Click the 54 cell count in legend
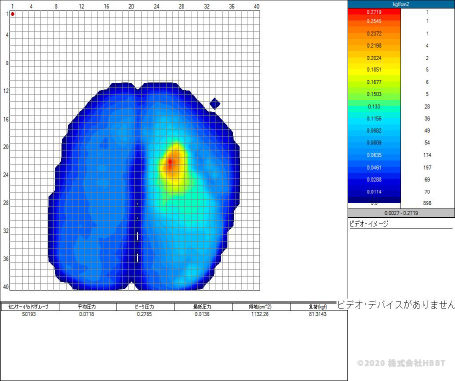The width and height of the screenshot is (455, 381). click(x=427, y=143)
